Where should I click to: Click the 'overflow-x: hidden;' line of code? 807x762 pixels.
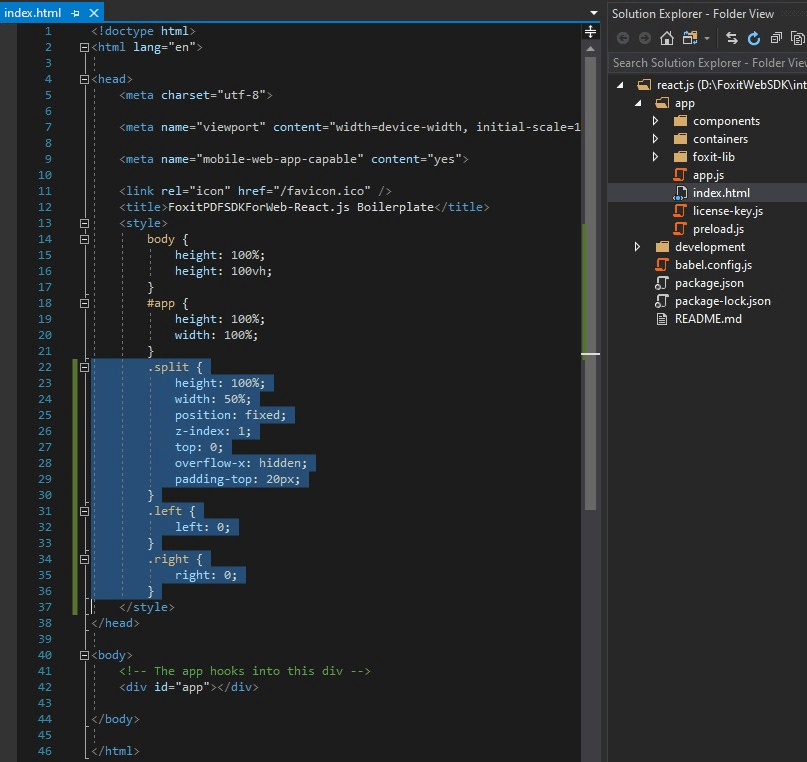click(241, 463)
